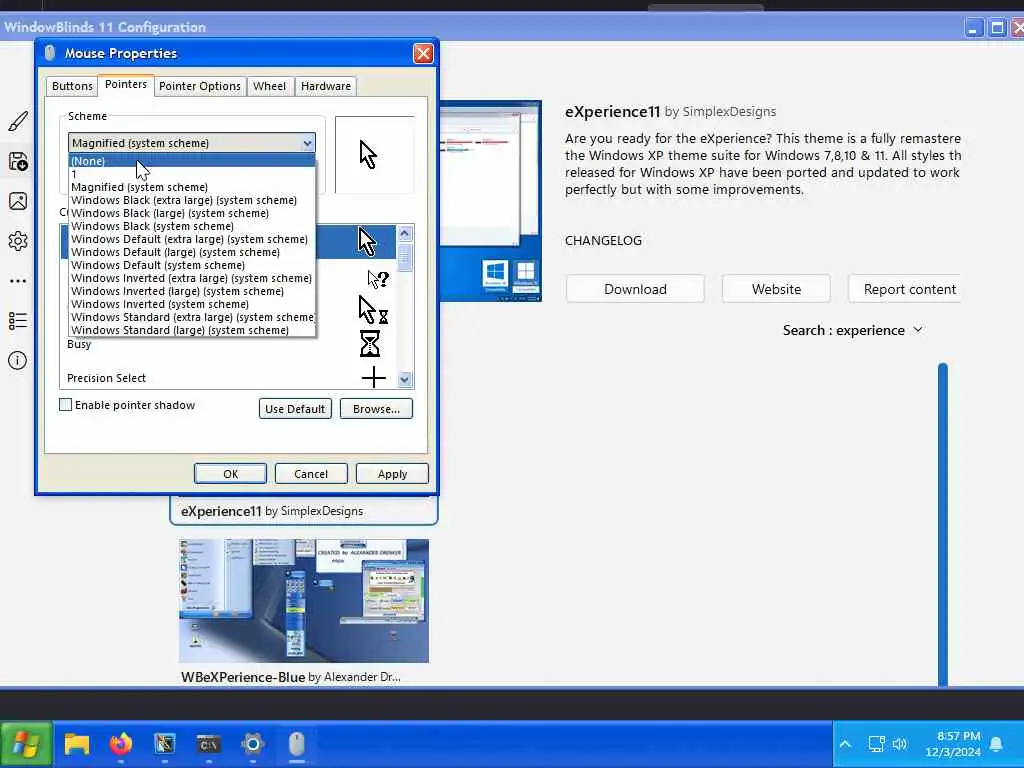
Task: Click the eXperience11 large preview image
Action: coord(490,201)
